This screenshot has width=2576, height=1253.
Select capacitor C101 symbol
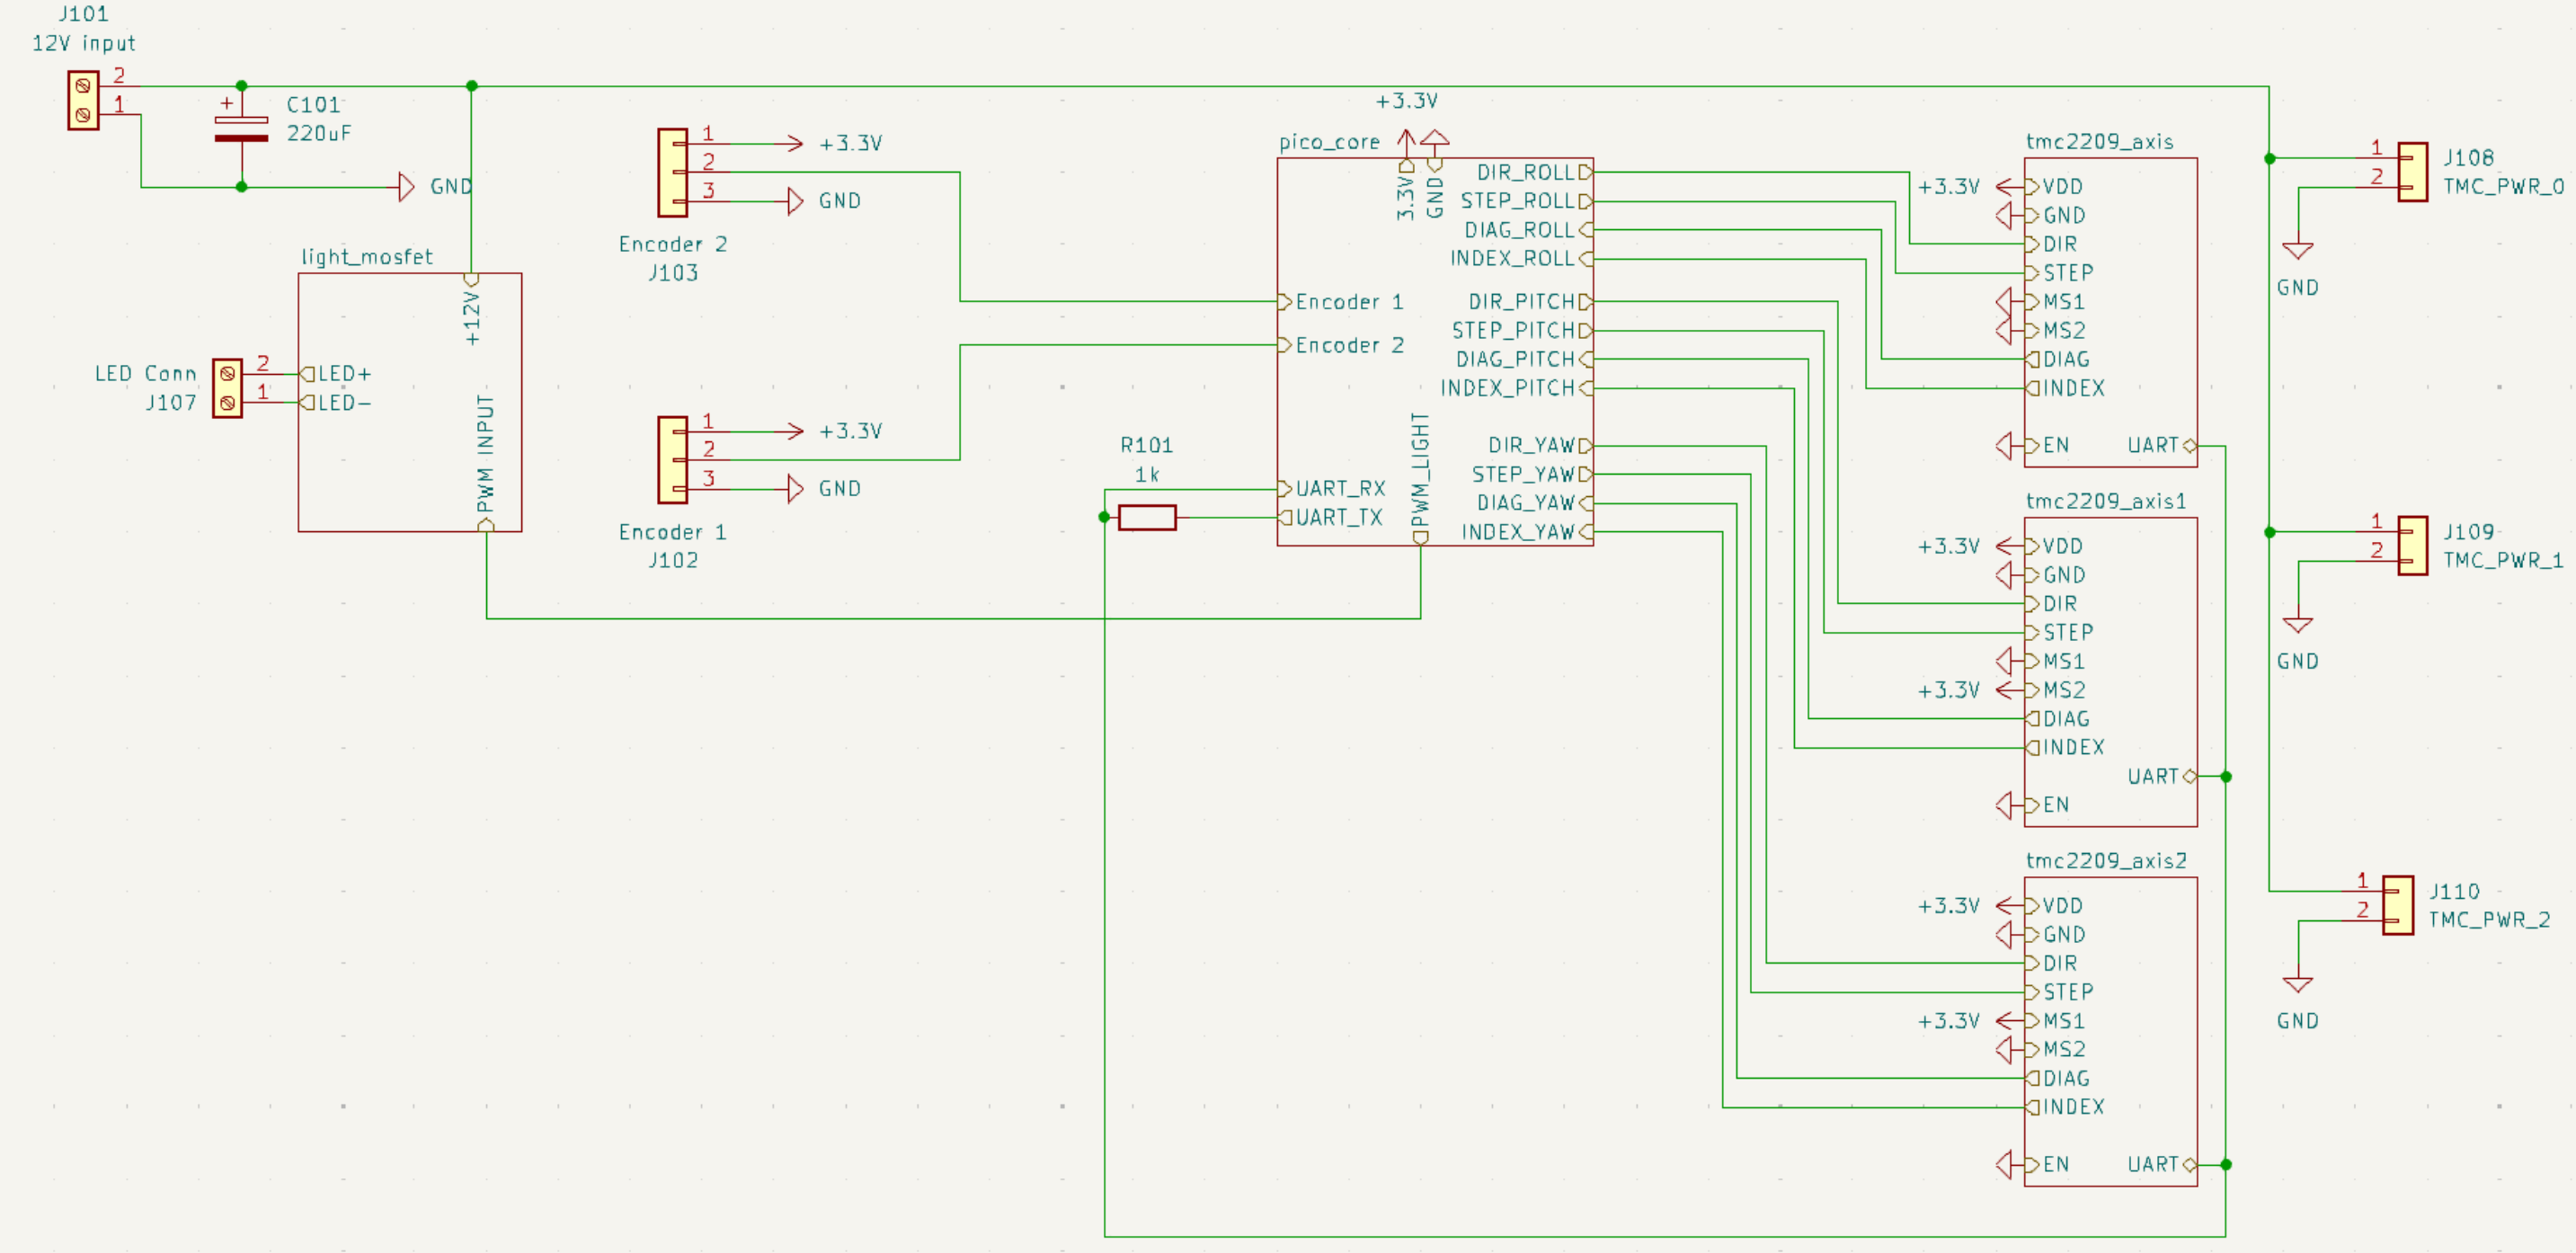[x=241, y=130]
